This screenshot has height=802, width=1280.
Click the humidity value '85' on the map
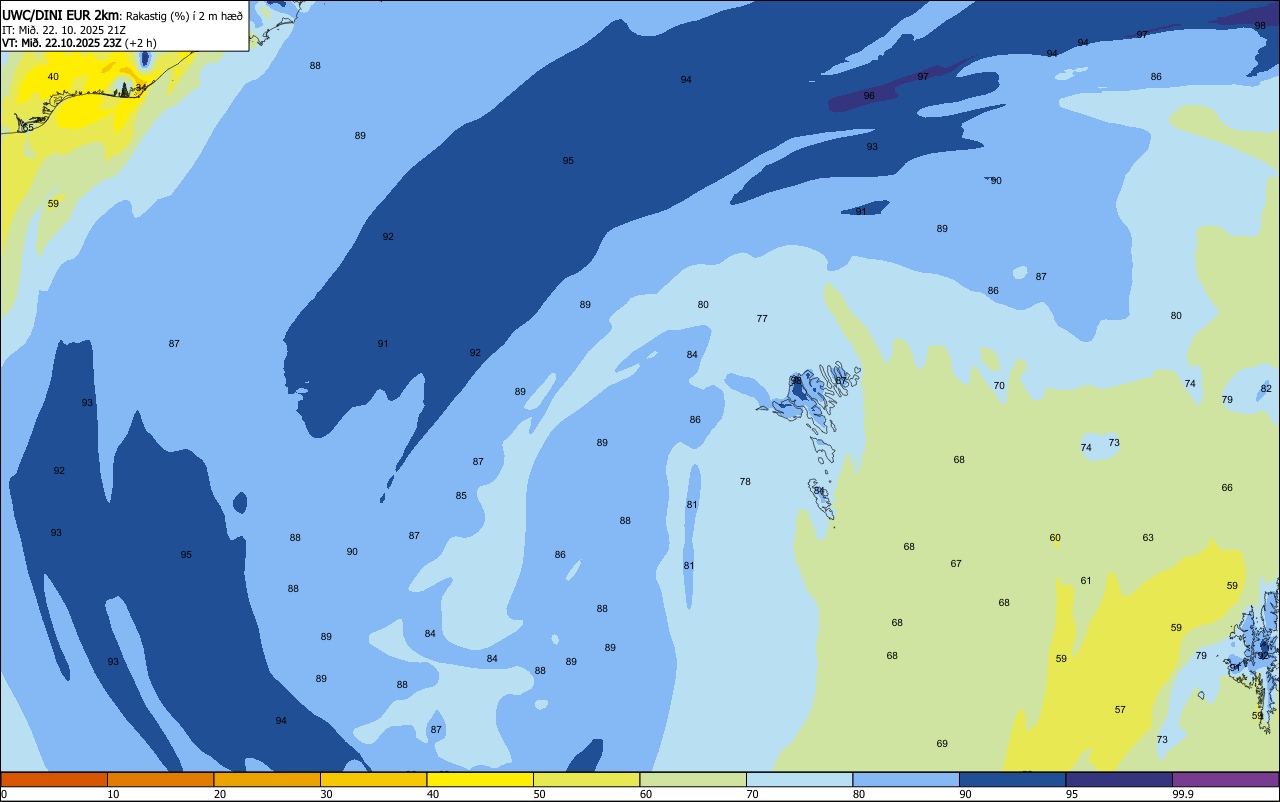tap(461, 496)
